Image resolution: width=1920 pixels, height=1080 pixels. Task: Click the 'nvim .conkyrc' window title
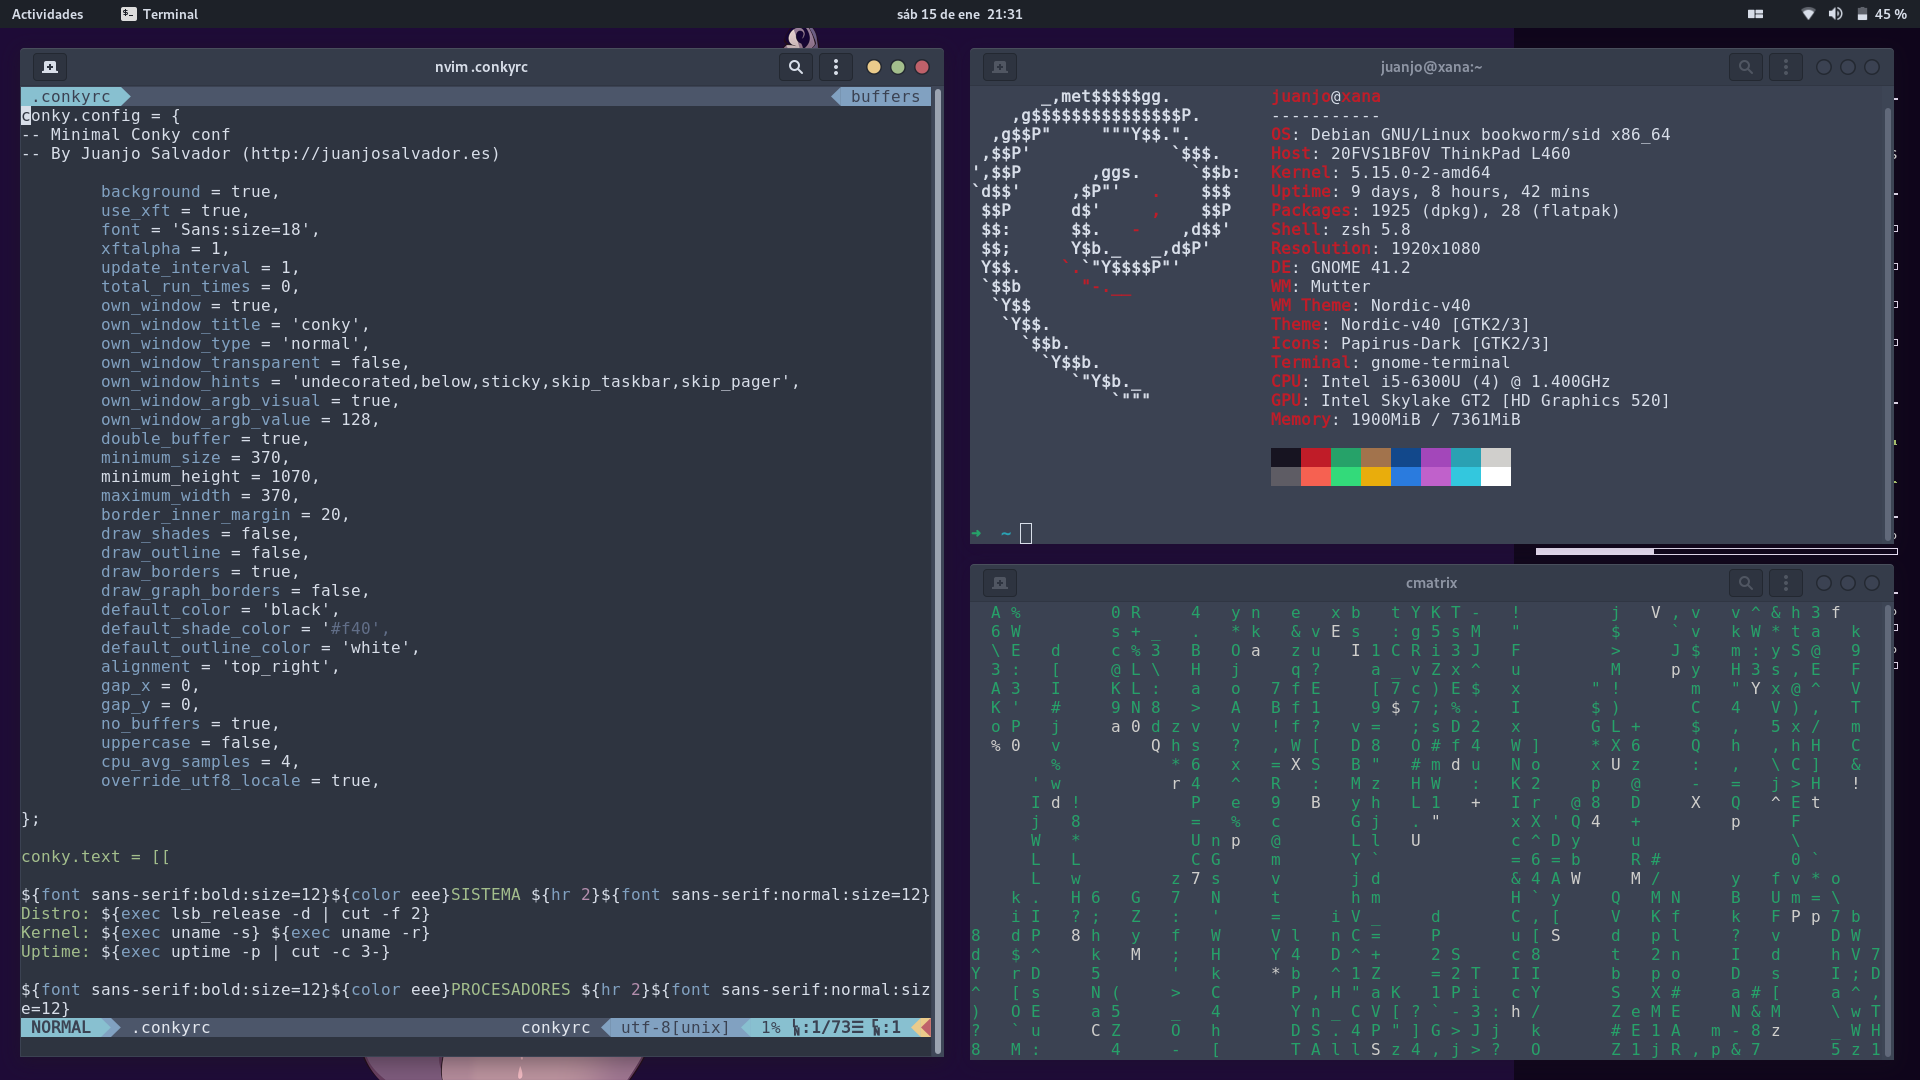(x=481, y=67)
